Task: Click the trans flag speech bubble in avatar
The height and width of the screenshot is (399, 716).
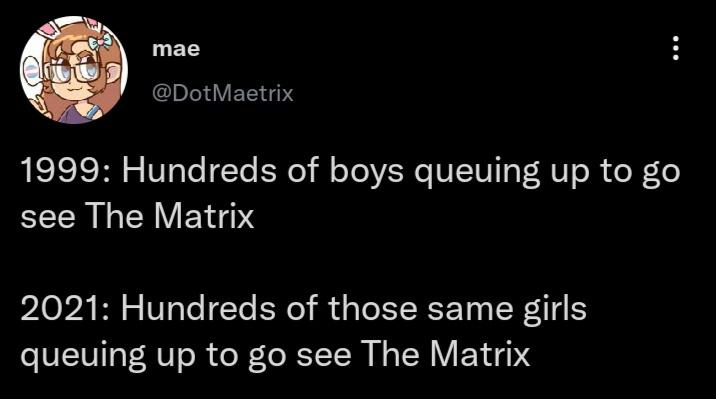Action: pyautogui.click(x=32, y=71)
